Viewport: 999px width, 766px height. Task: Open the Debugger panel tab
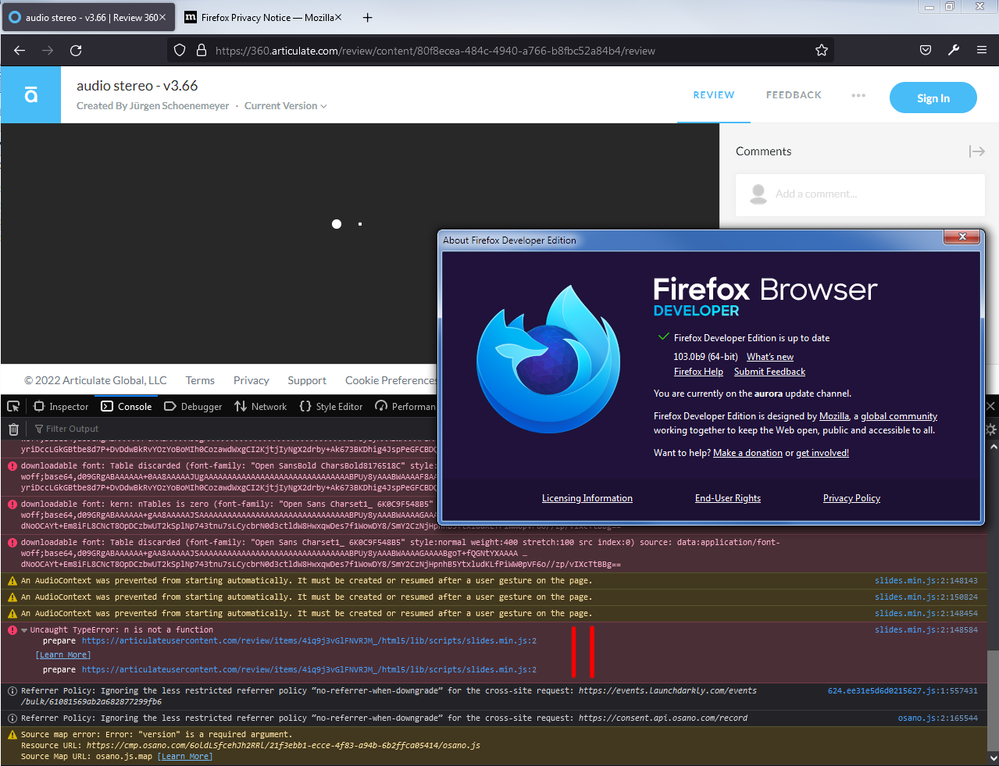[193, 407]
